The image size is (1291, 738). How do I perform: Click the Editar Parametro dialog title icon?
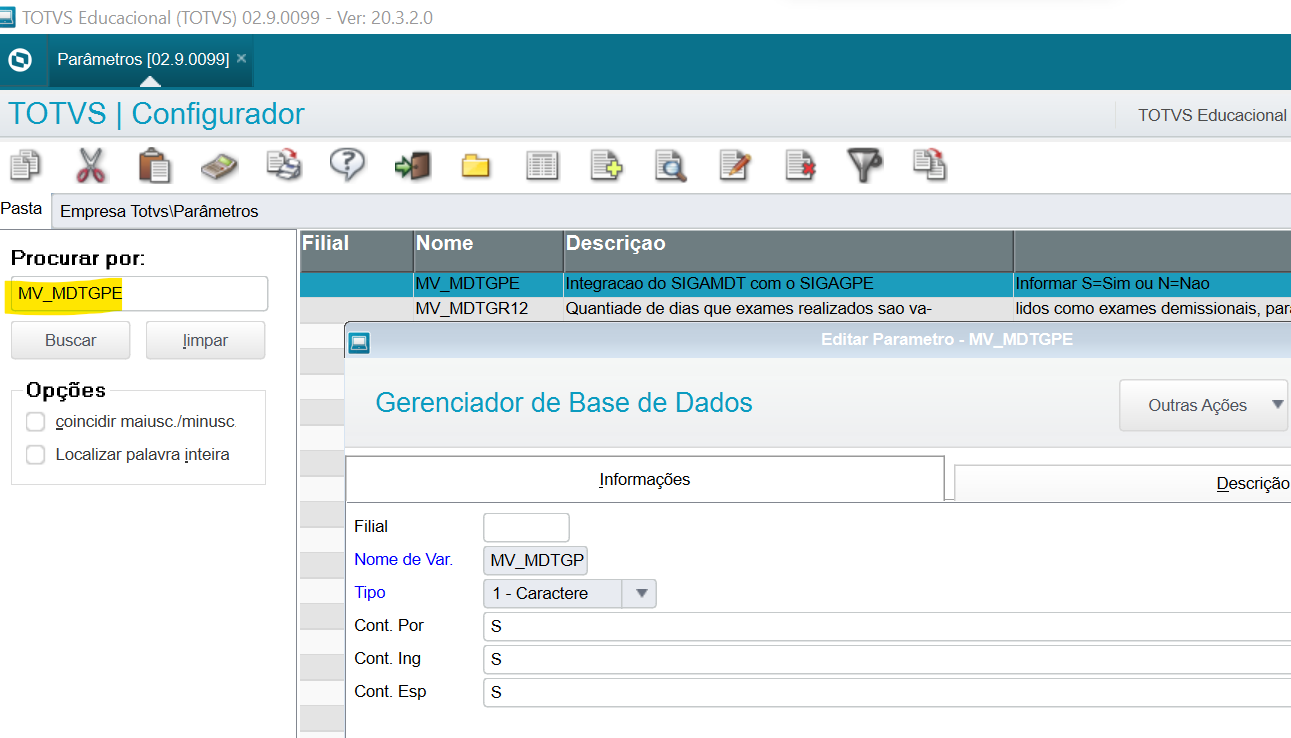point(359,342)
